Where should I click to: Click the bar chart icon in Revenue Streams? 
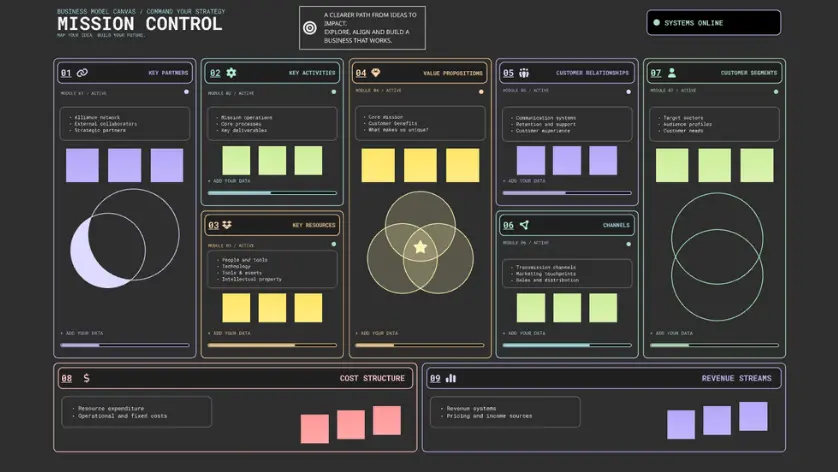coord(451,378)
